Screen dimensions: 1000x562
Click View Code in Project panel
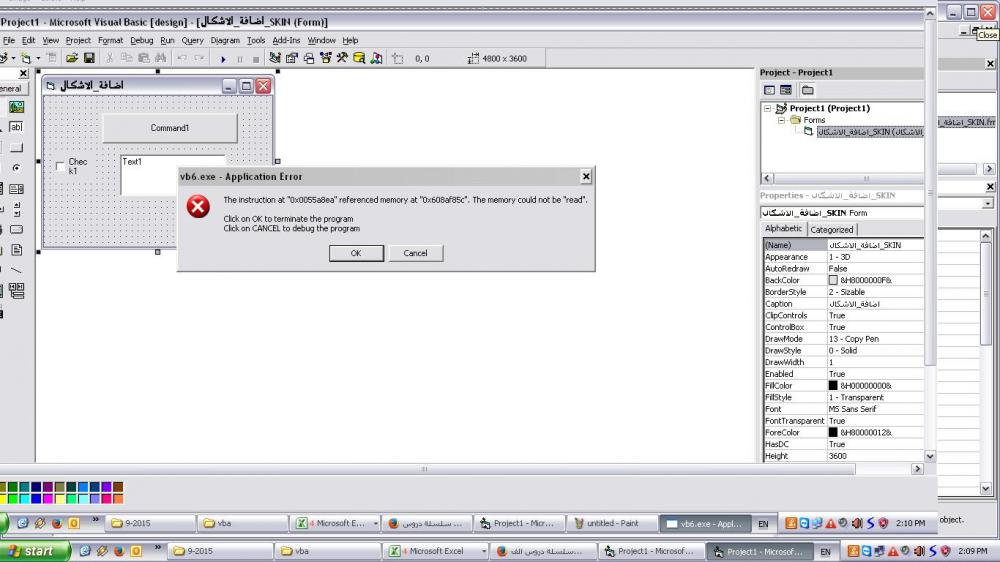(x=770, y=90)
